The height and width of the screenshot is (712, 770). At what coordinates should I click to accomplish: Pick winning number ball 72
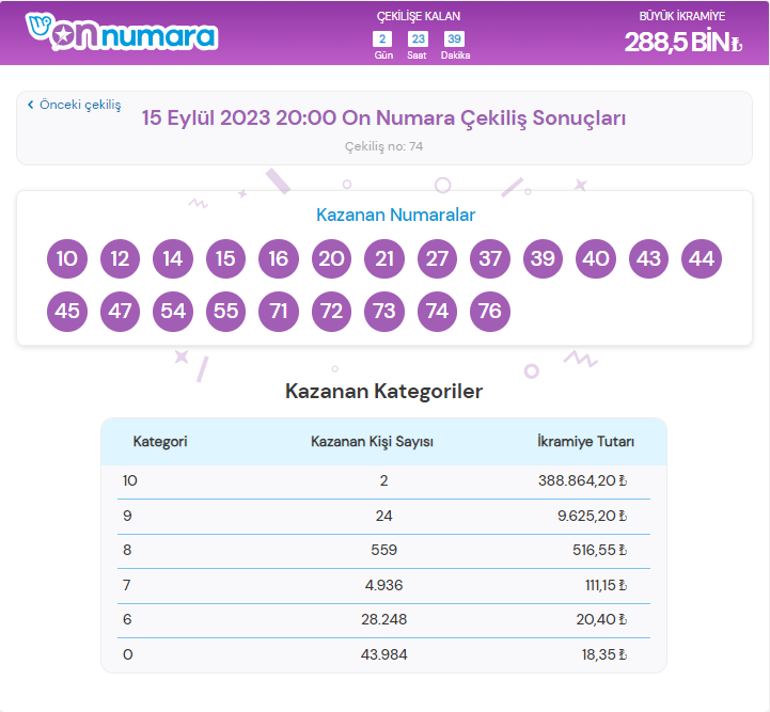[x=331, y=311]
